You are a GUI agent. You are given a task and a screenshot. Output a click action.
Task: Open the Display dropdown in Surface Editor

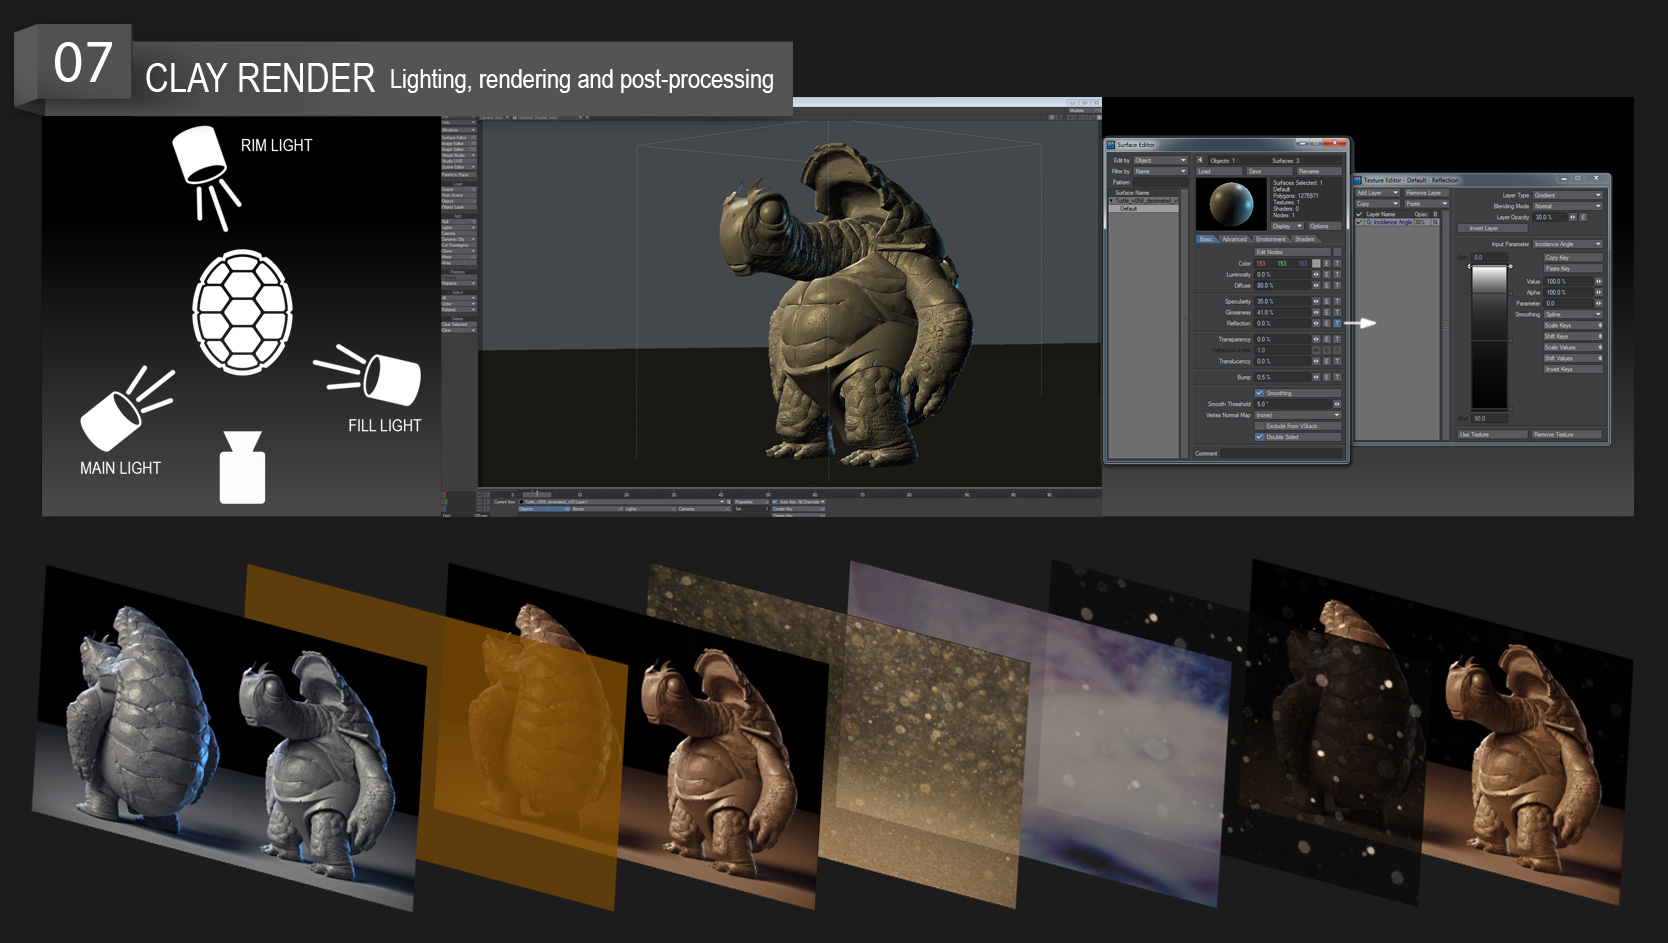[1287, 226]
